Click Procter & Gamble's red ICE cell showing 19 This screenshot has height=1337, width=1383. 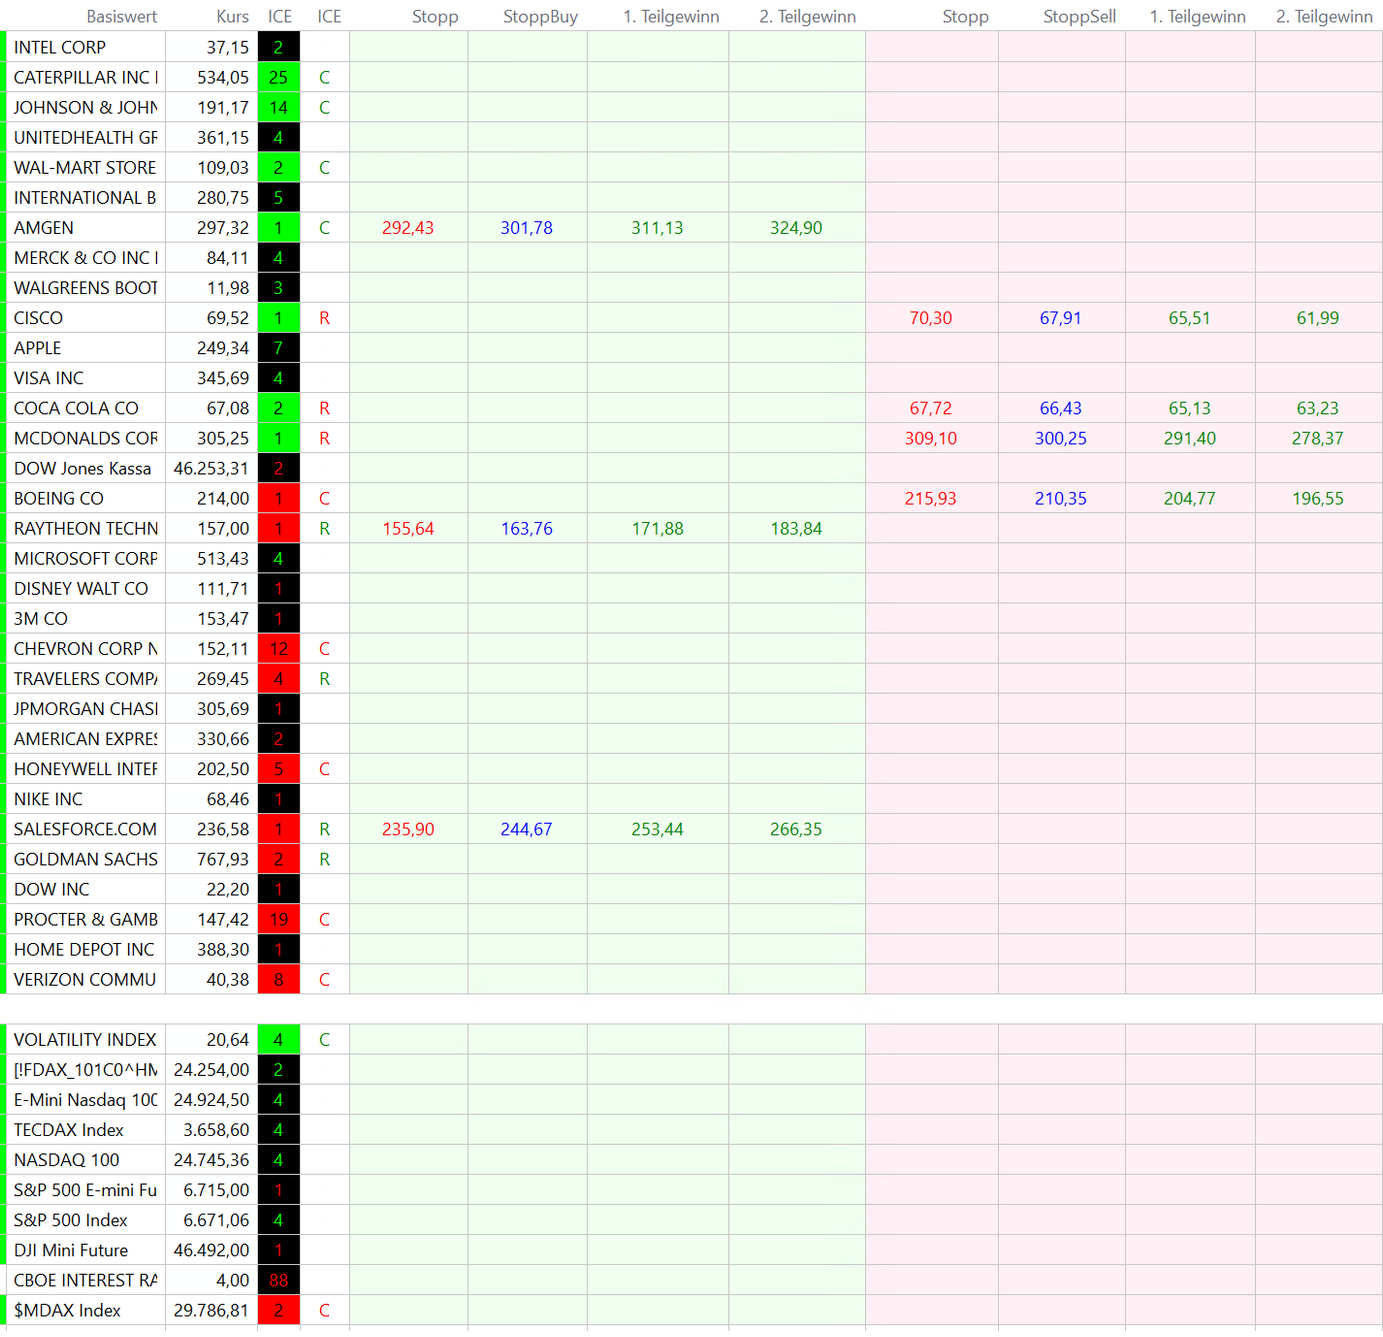click(x=278, y=920)
